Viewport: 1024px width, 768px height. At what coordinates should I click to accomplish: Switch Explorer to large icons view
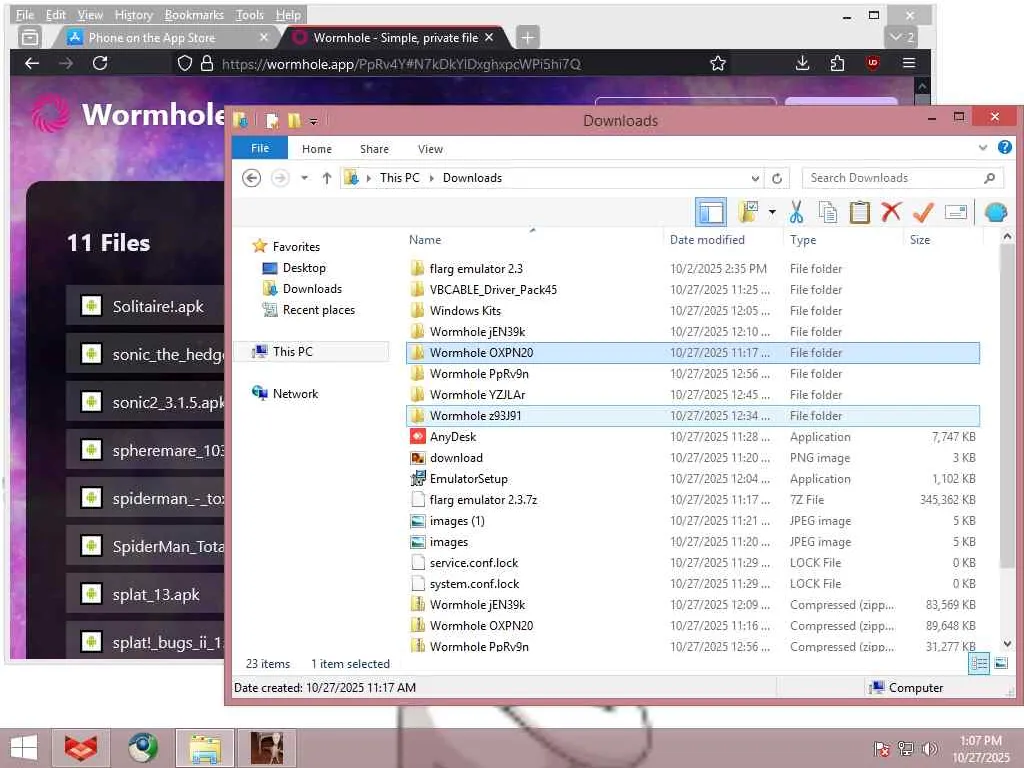pyautogui.click(x=1000, y=664)
